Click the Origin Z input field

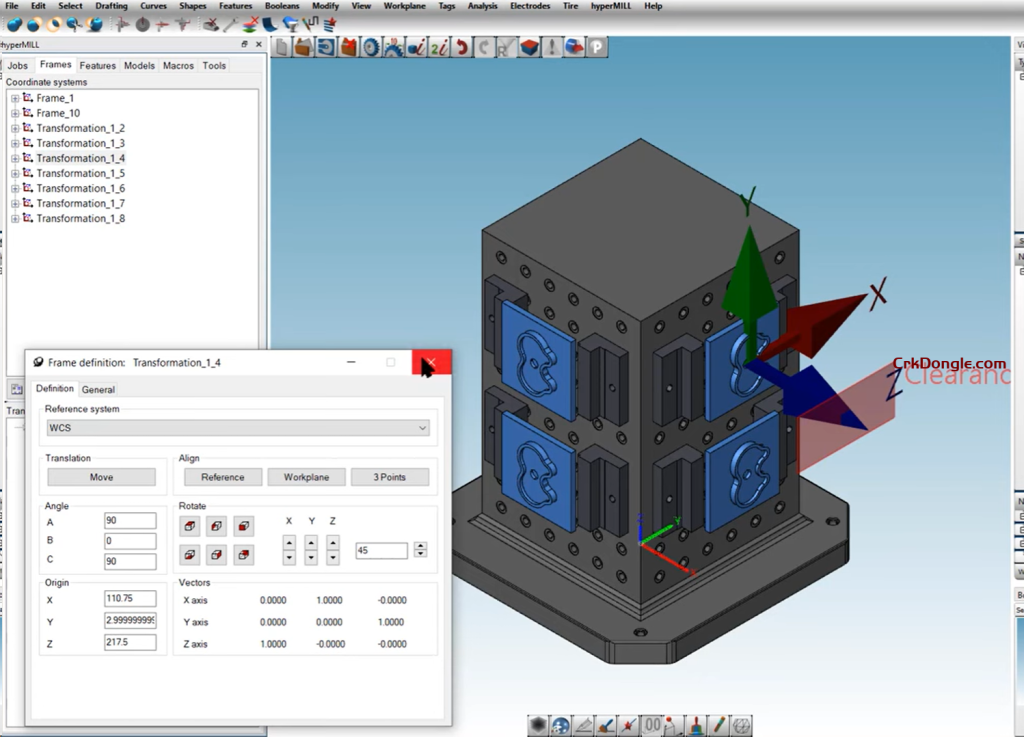click(x=130, y=642)
